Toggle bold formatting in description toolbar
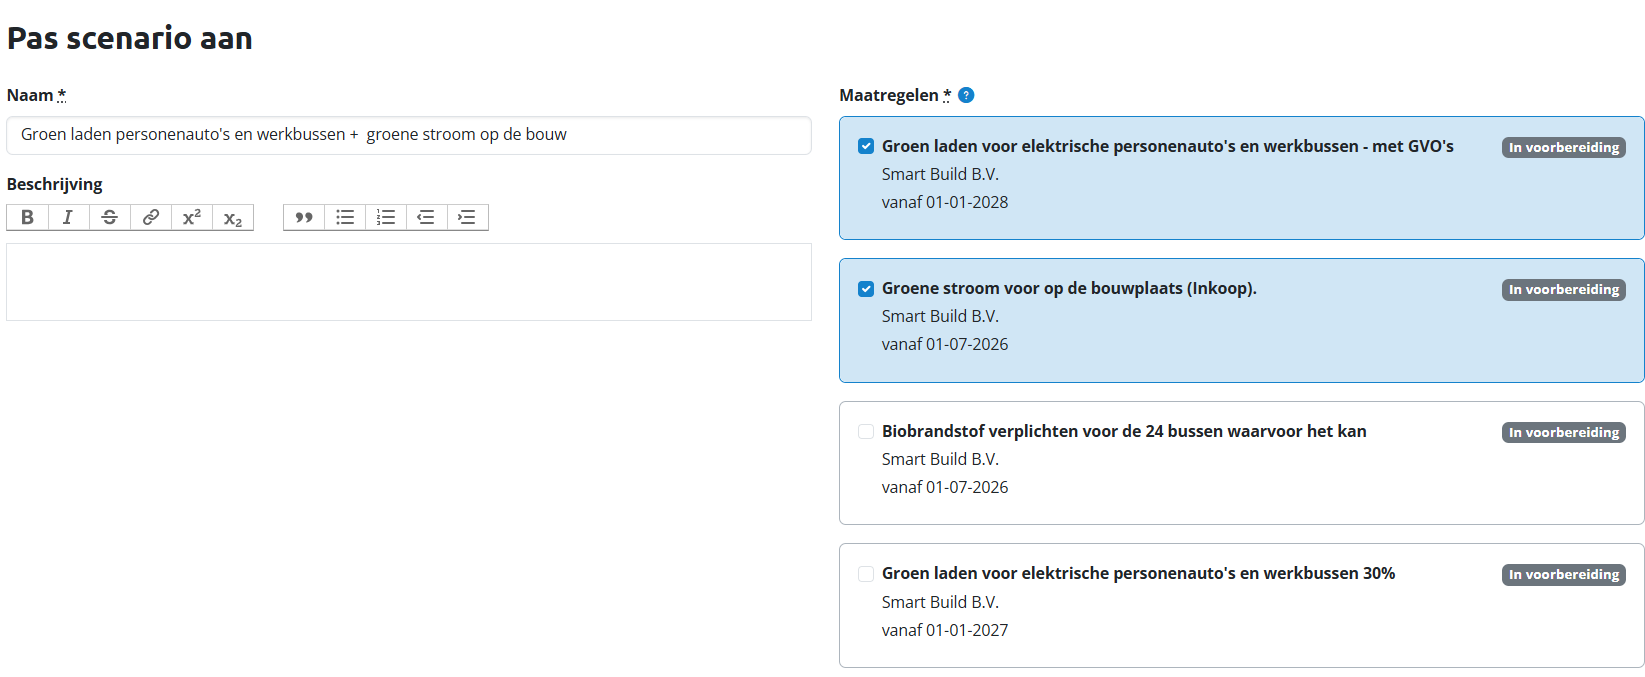This screenshot has width=1645, height=677. click(27, 217)
